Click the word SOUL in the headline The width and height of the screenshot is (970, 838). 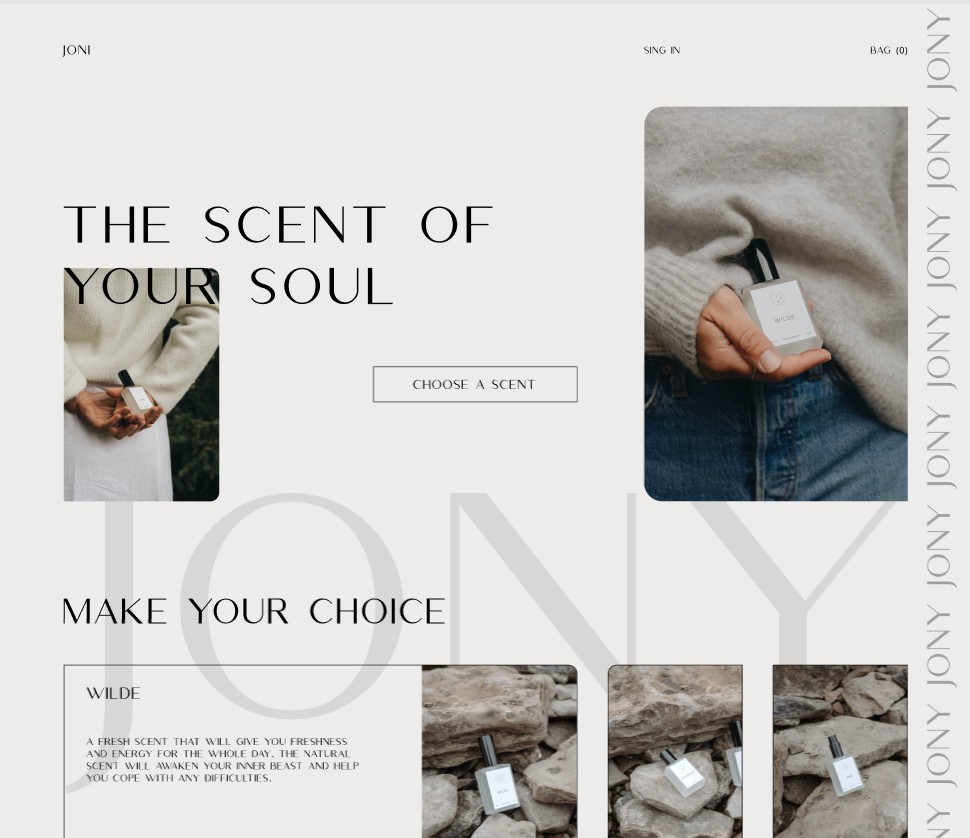(322, 287)
